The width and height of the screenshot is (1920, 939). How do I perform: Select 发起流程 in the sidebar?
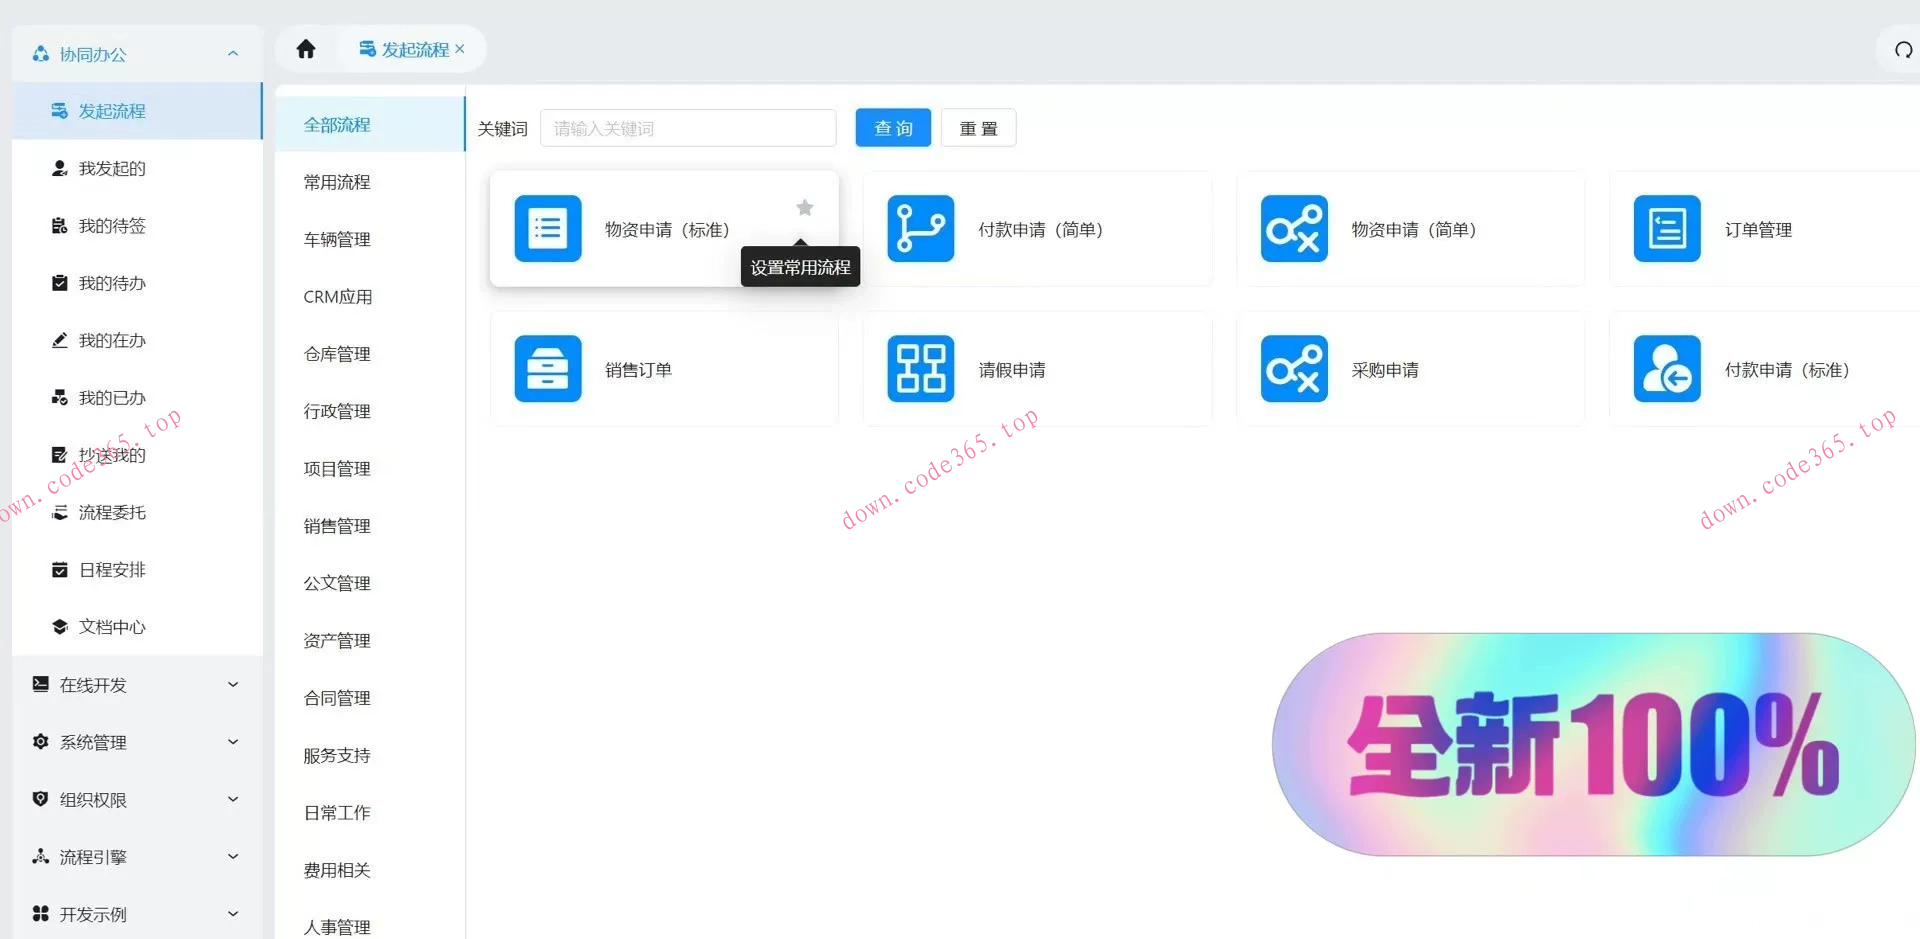click(x=113, y=111)
